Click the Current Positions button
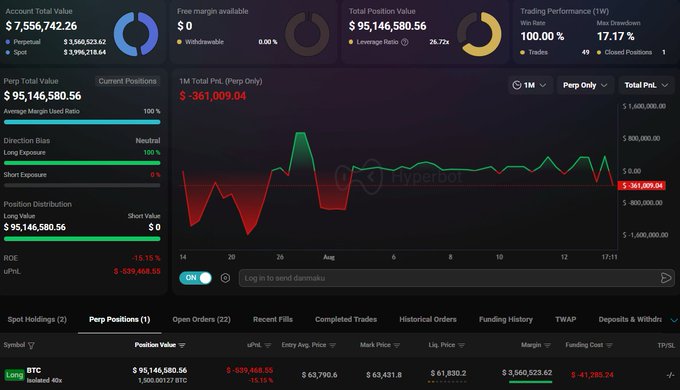Image resolution: width=680 pixels, height=390 pixels. point(127,81)
